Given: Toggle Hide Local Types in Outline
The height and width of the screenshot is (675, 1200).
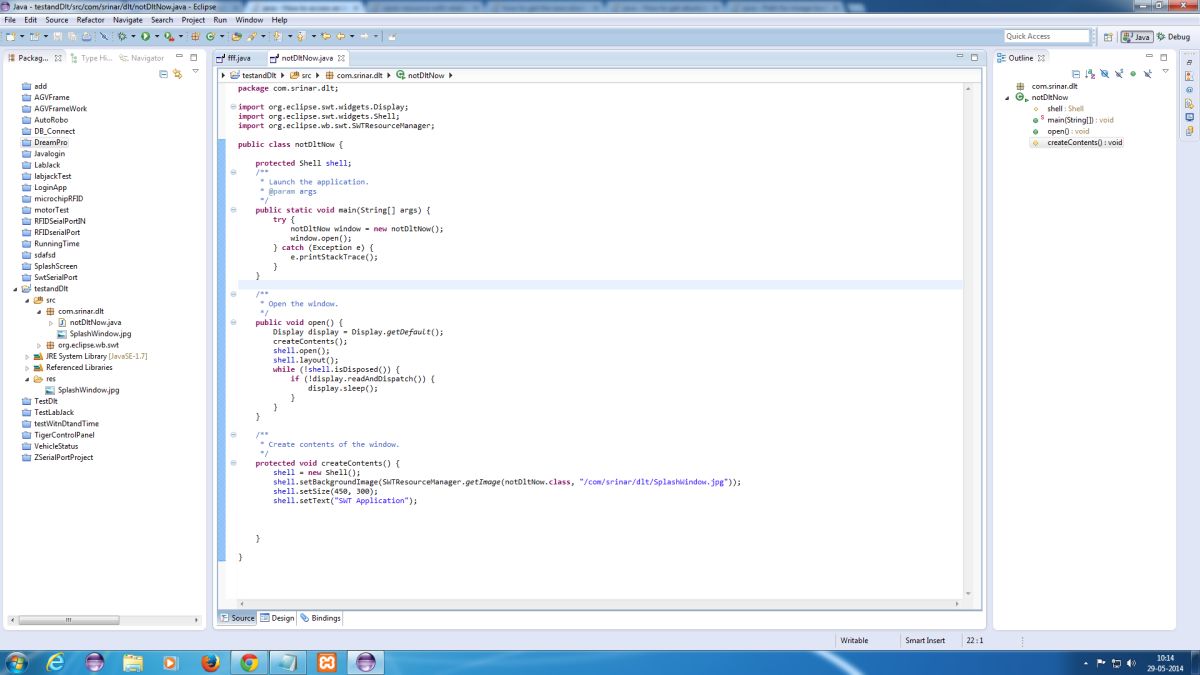Looking at the screenshot, I should (x=1147, y=73).
